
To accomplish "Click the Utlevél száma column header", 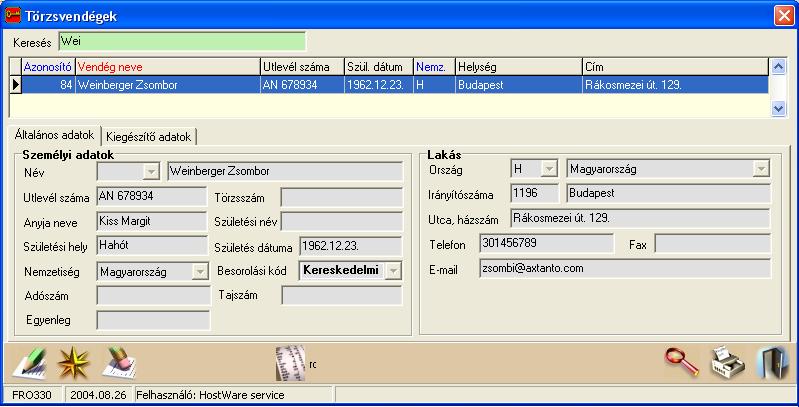I will (x=302, y=67).
